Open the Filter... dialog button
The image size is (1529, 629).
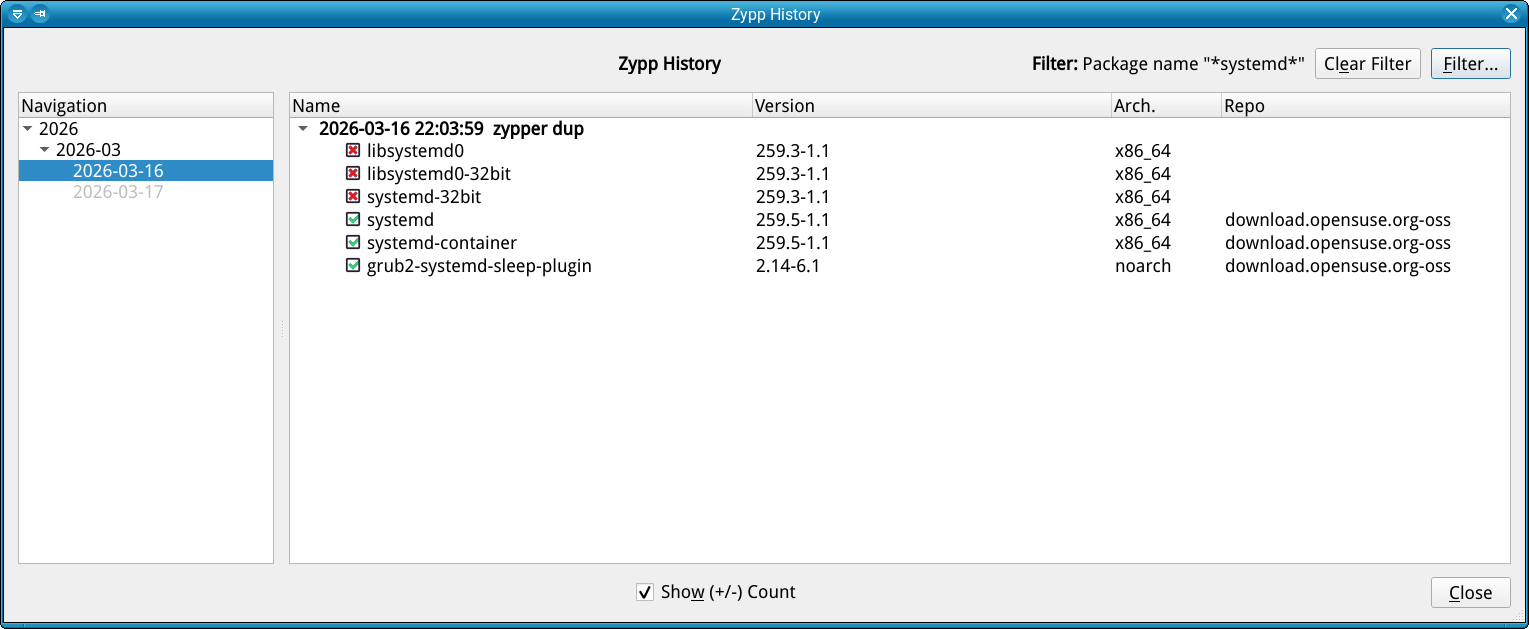1469,64
